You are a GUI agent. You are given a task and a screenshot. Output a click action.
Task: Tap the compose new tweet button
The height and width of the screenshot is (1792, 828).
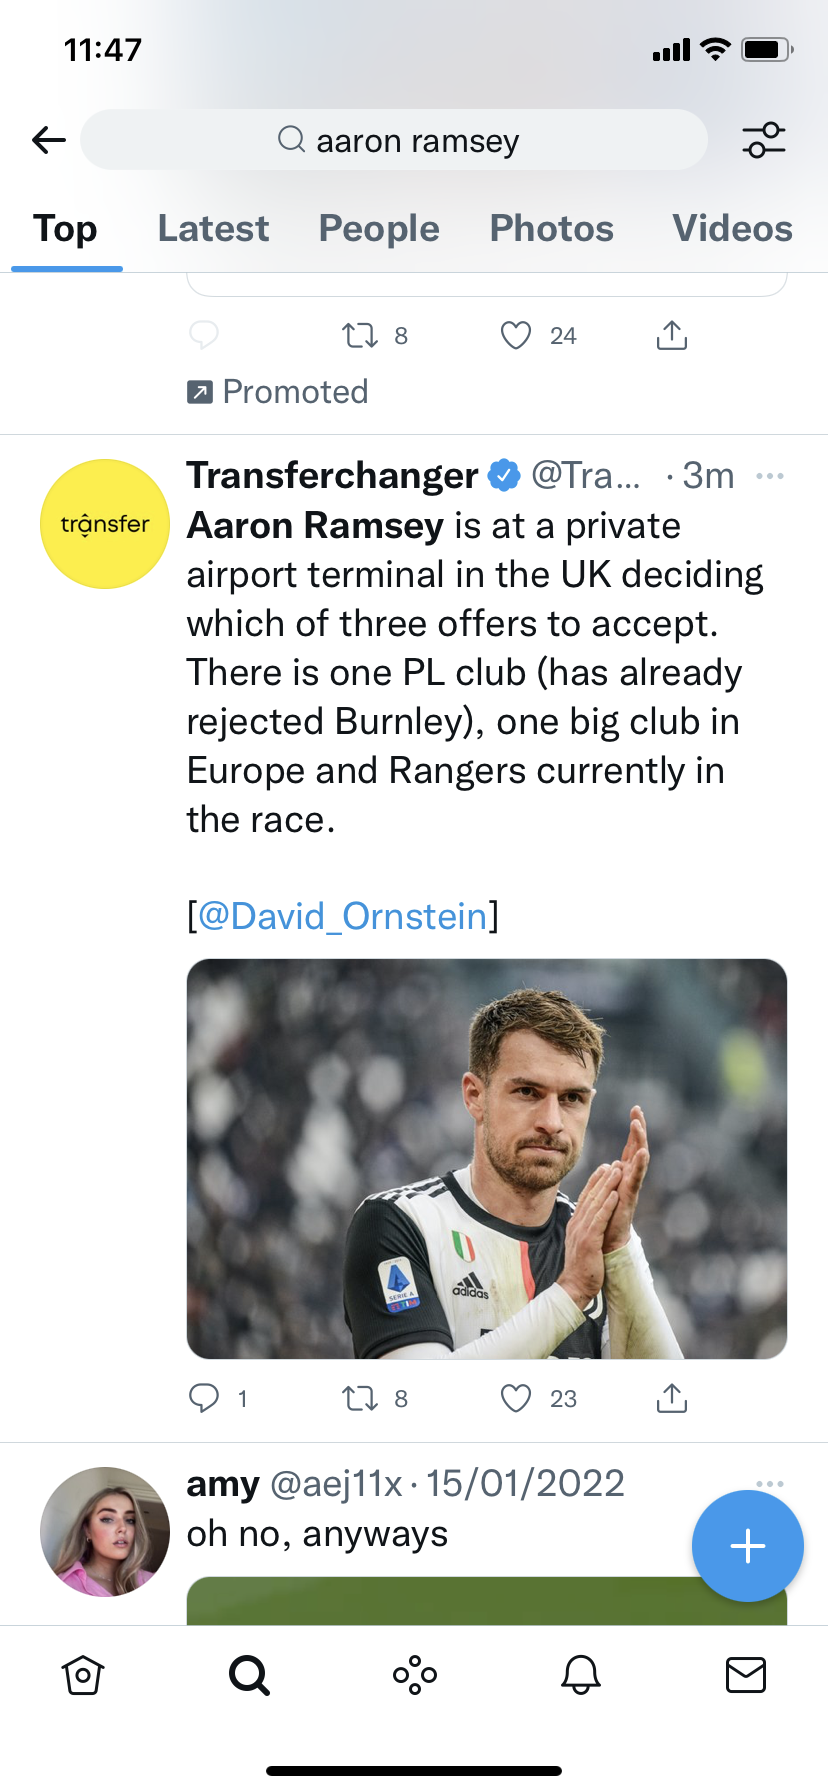click(747, 1546)
